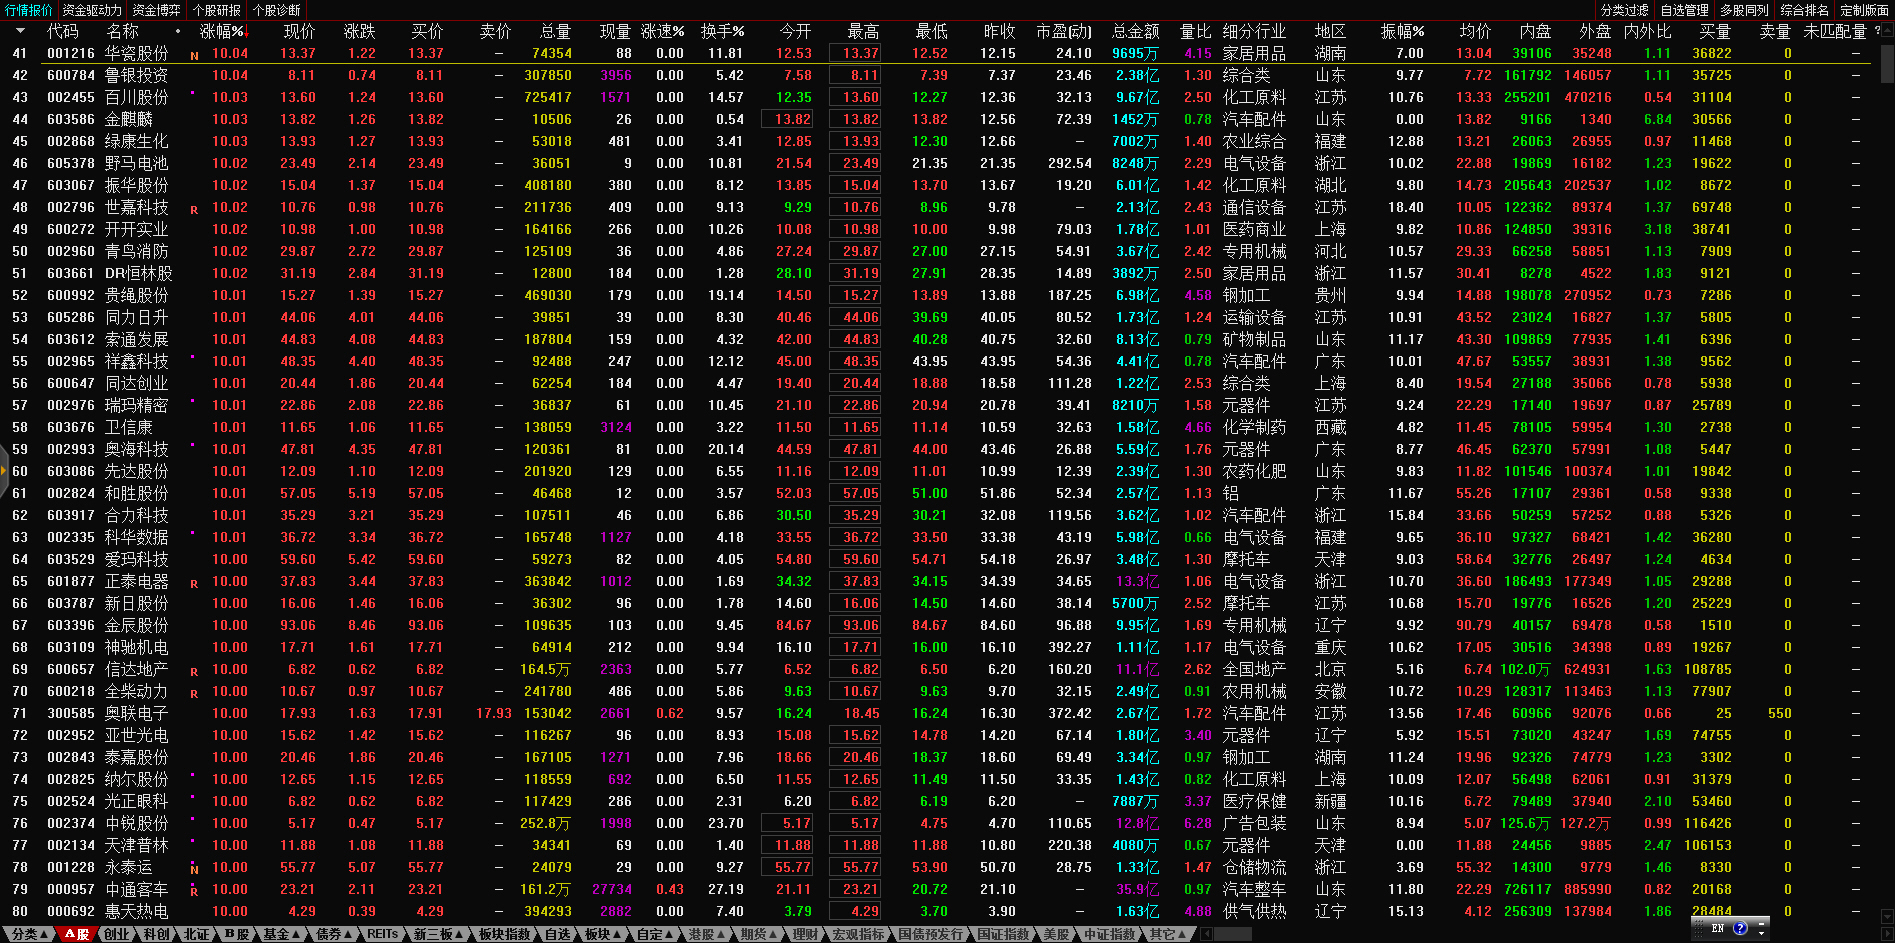The height and width of the screenshot is (943, 1895).
Task: Select the 奥联电子 stock row
Action: (x=136, y=713)
